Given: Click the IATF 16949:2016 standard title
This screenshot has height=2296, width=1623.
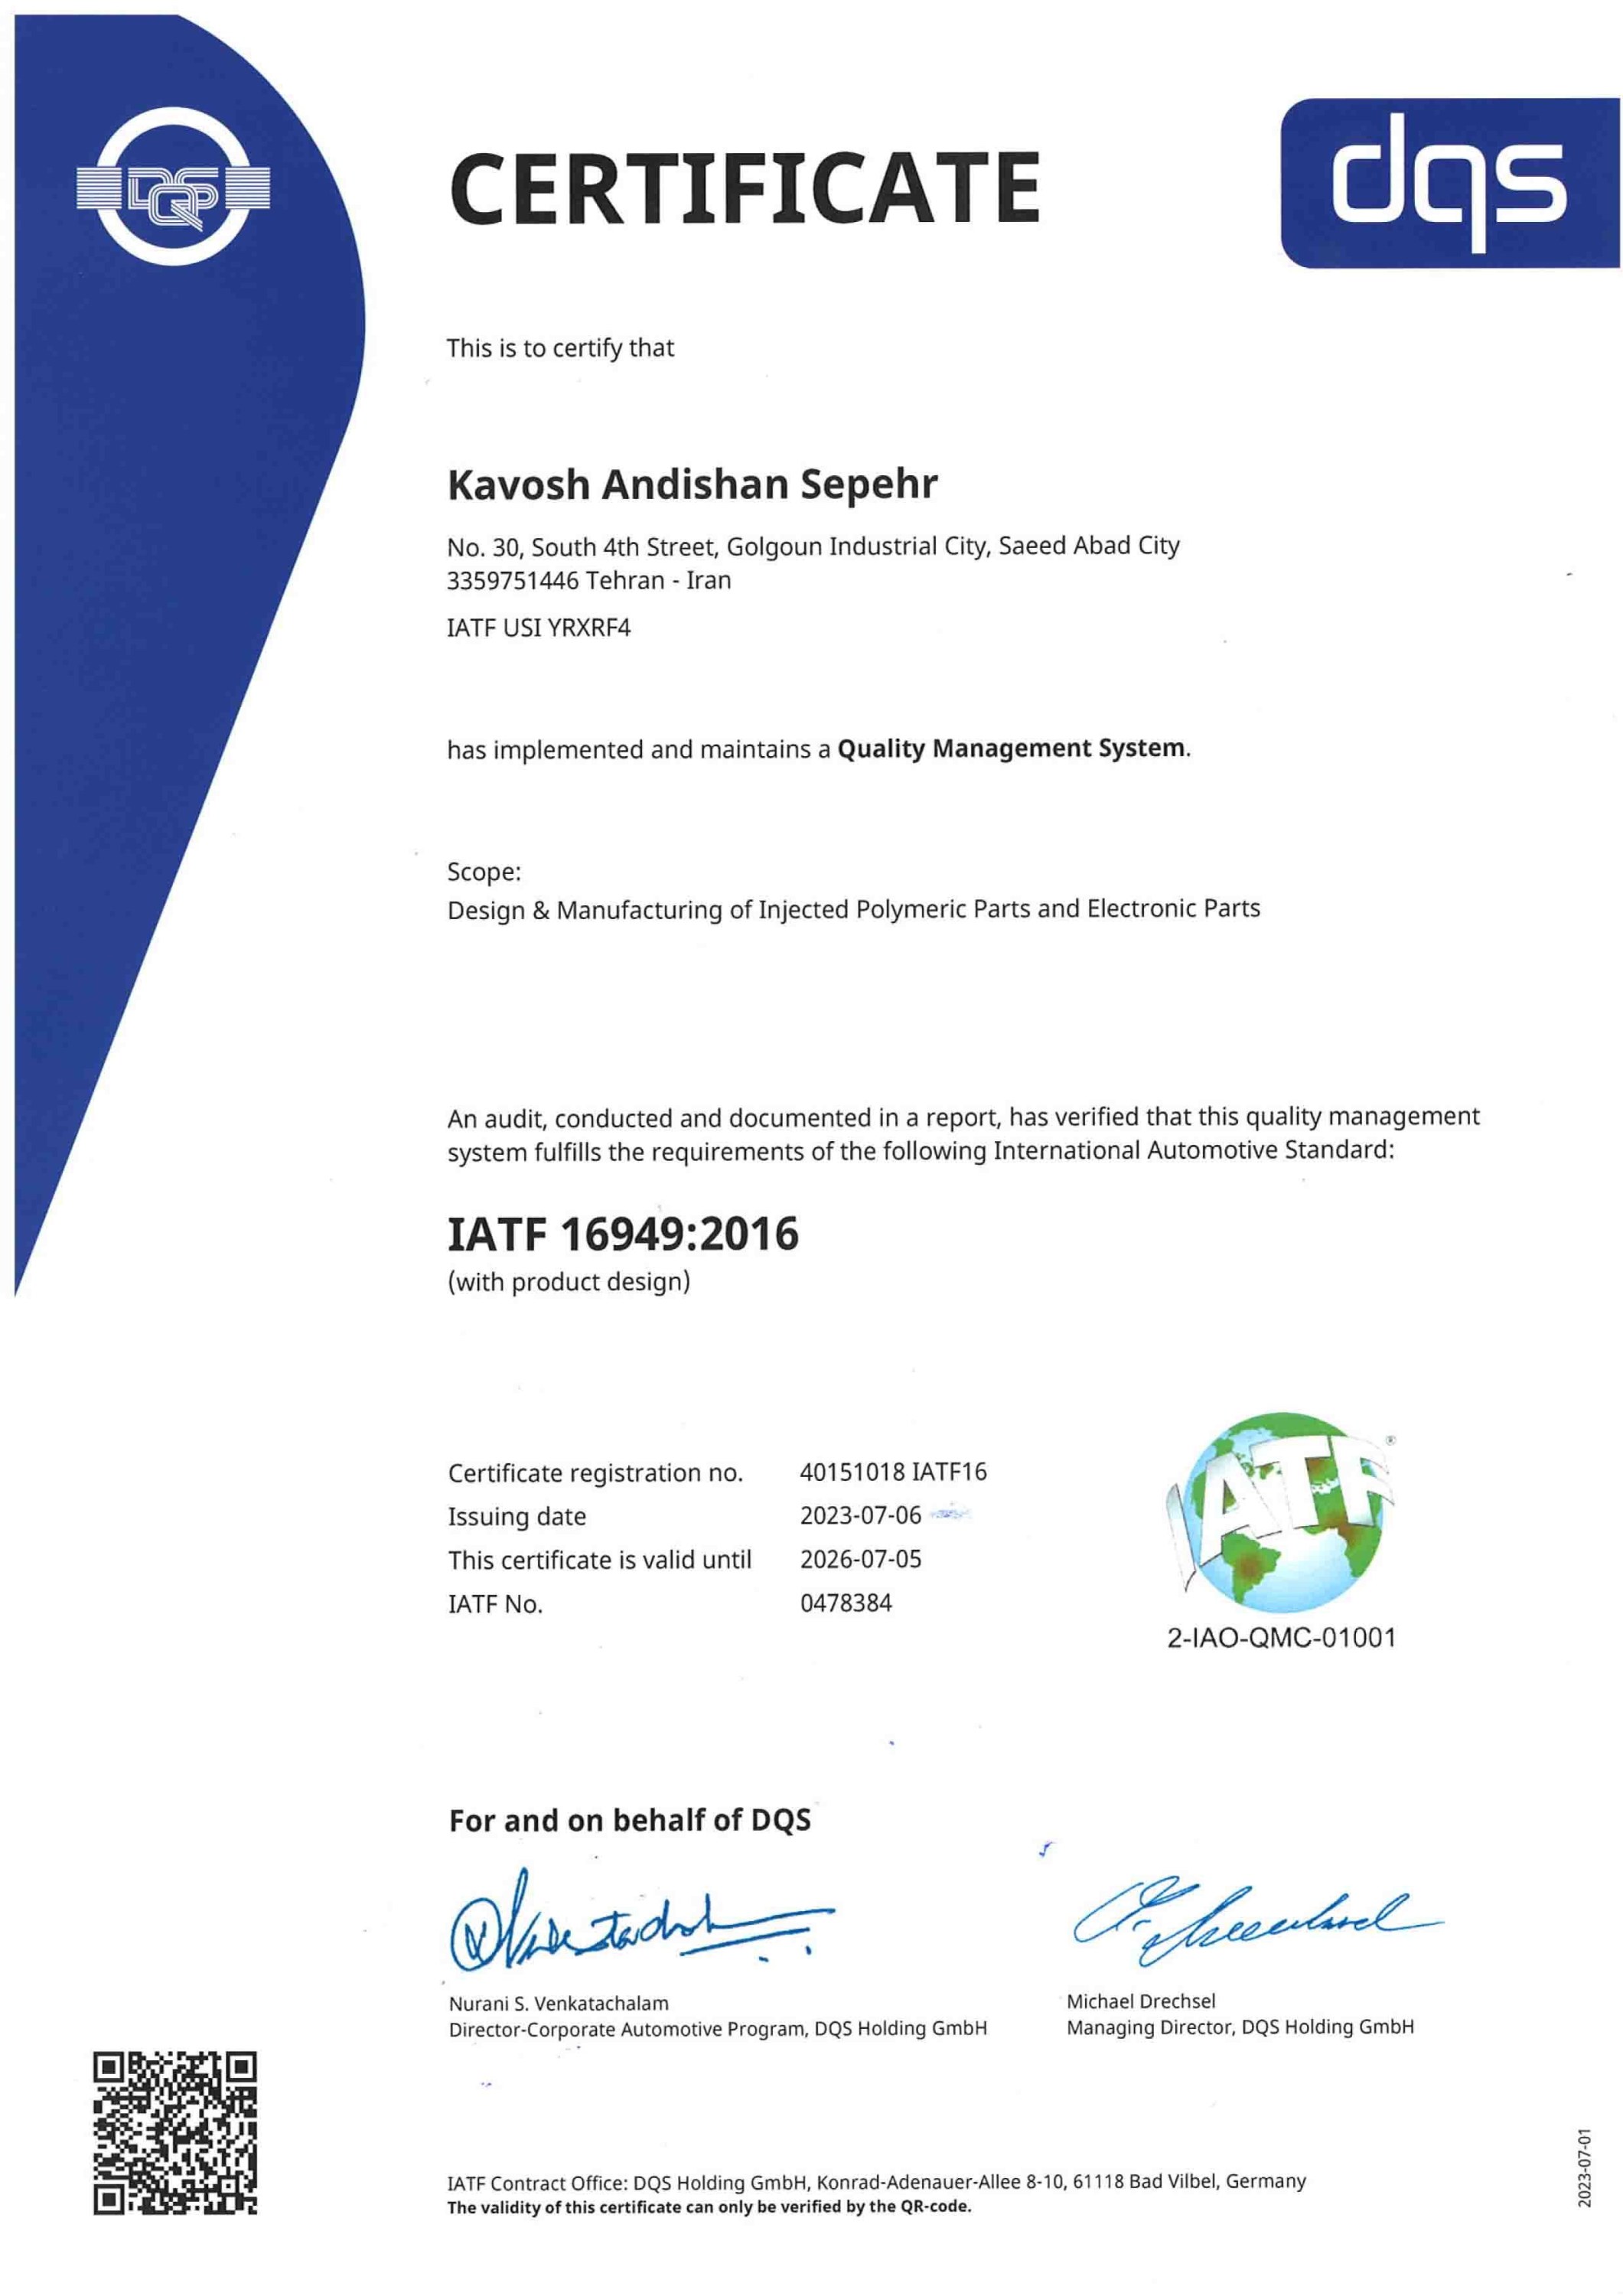Looking at the screenshot, I should (623, 1233).
